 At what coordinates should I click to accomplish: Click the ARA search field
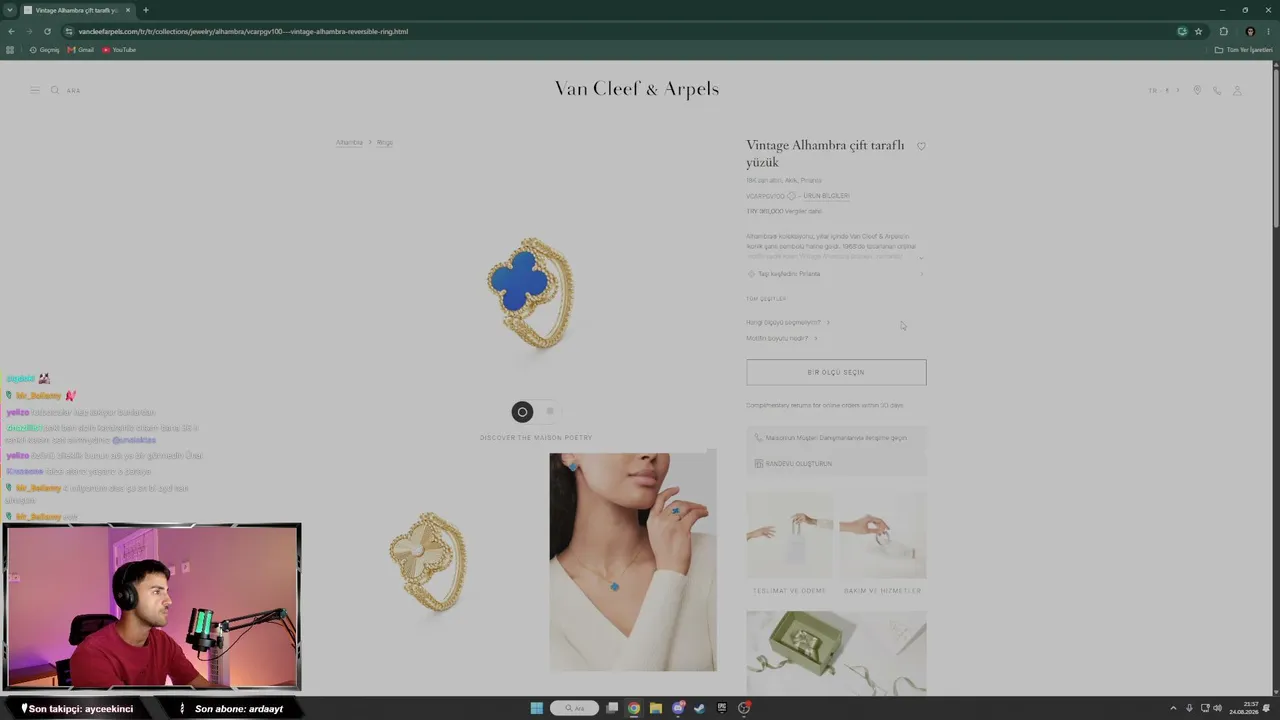point(73,91)
